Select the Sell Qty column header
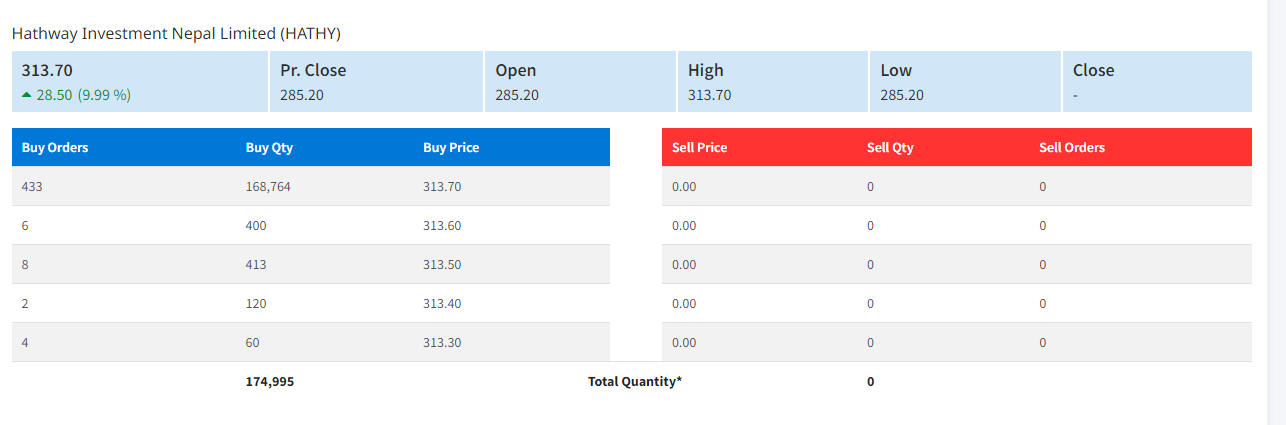Viewport: 1286px width, 425px height. tap(890, 147)
